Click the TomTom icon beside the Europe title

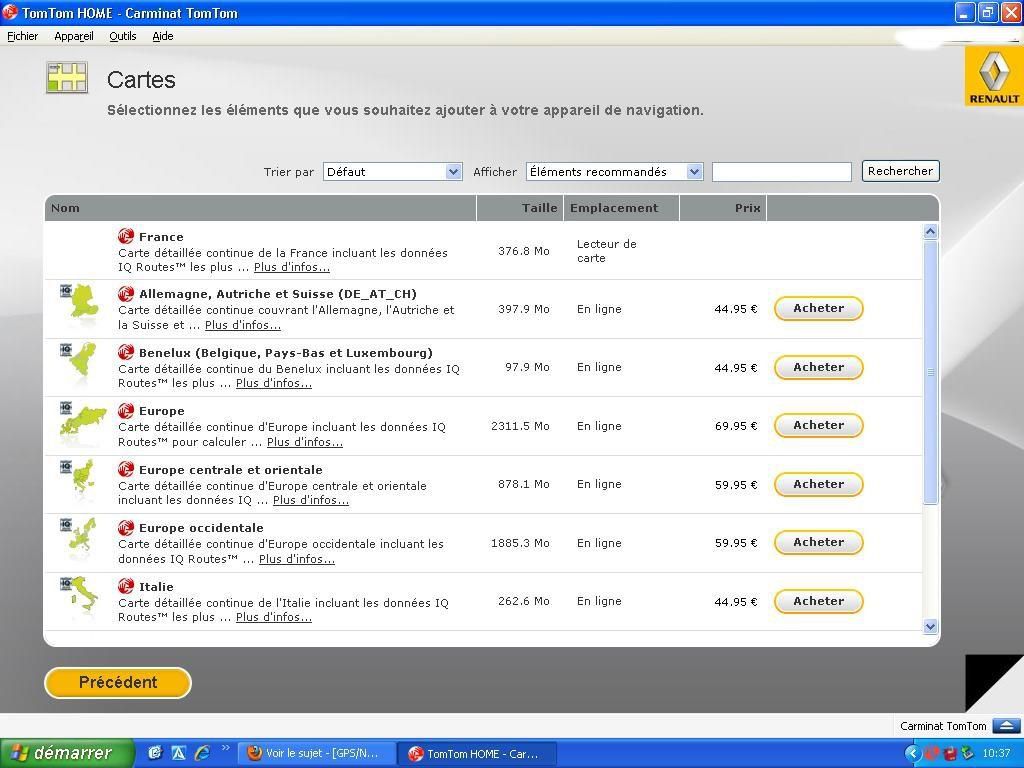pyautogui.click(x=126, y=411)
